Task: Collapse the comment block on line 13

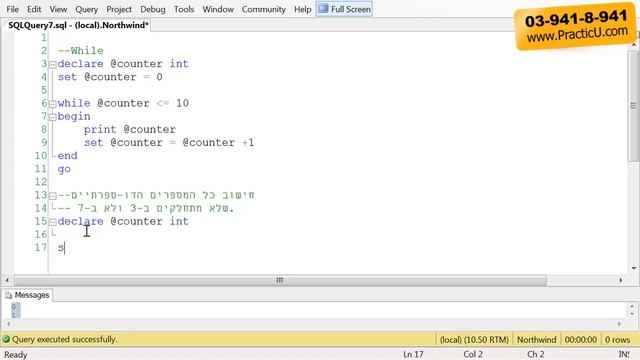Action: (53, 196)
